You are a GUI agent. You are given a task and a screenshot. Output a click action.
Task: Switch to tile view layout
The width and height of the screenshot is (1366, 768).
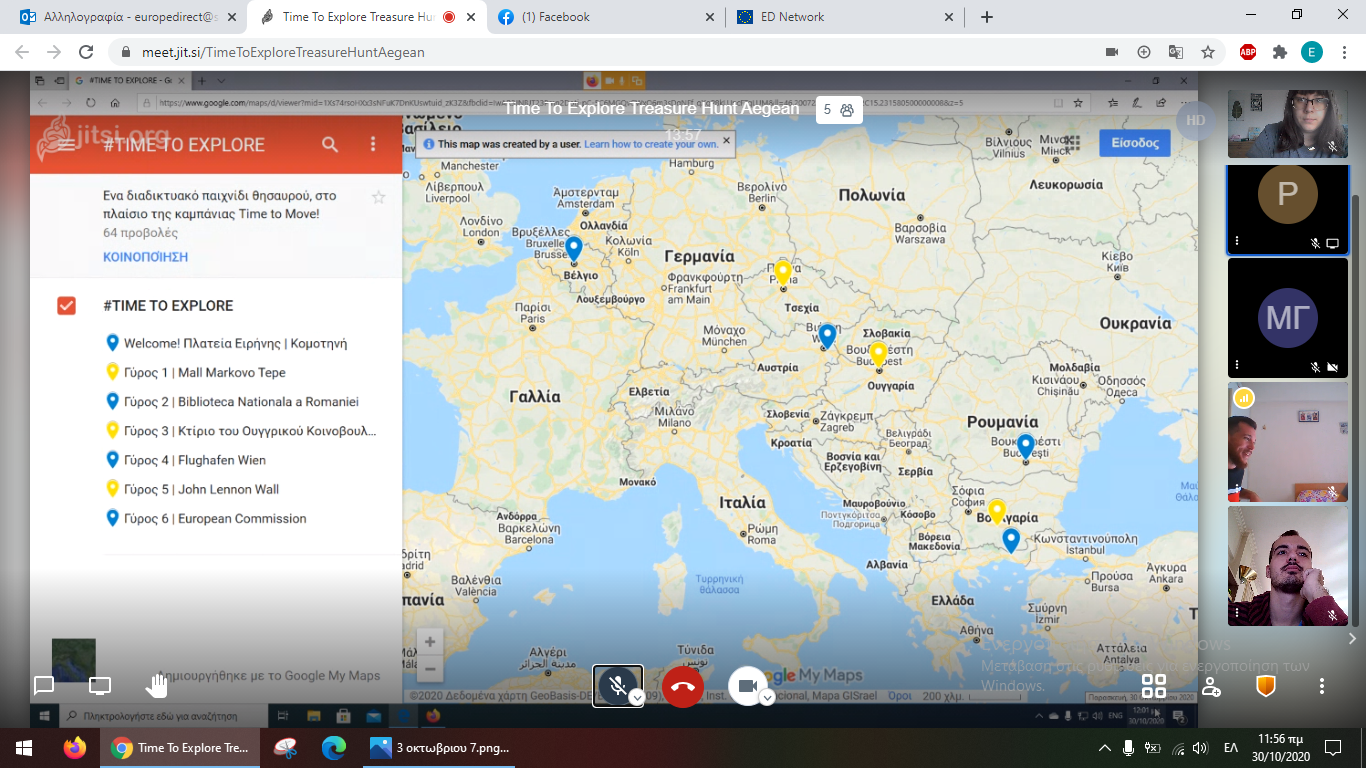pos(1154,686)
